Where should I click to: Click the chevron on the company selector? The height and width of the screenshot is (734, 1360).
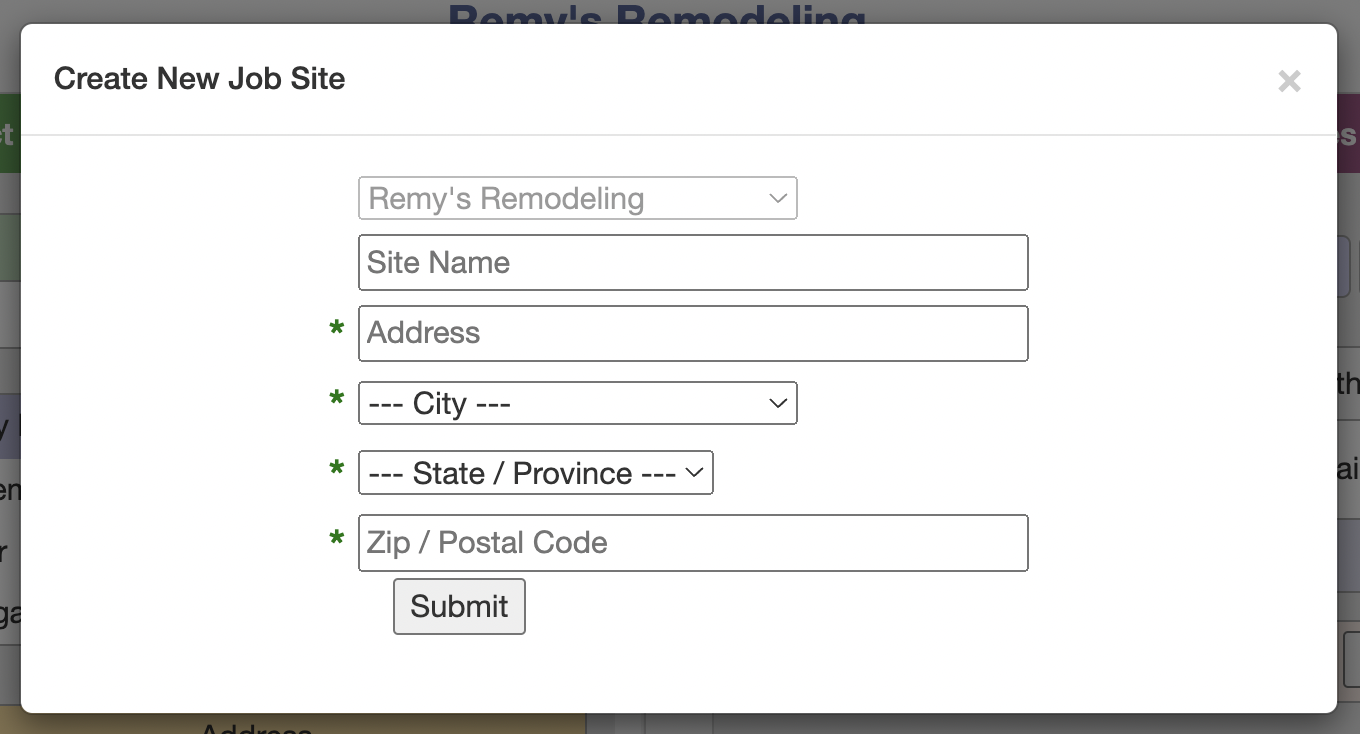pyautogui.click(x=777, y=198)
